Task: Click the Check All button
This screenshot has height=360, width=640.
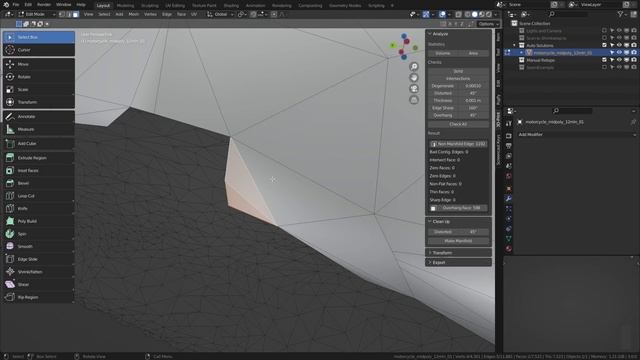Action: pyautogui.click(x=458, y=124)
